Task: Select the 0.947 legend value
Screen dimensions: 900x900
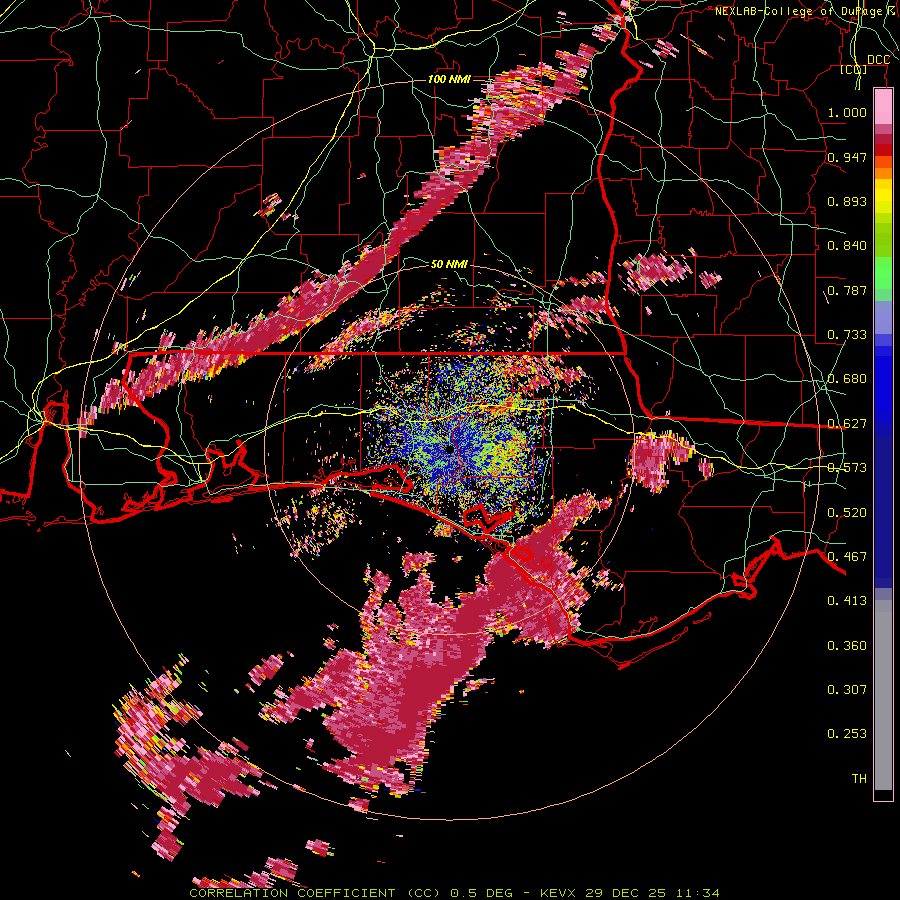Action: coord(847,157)
